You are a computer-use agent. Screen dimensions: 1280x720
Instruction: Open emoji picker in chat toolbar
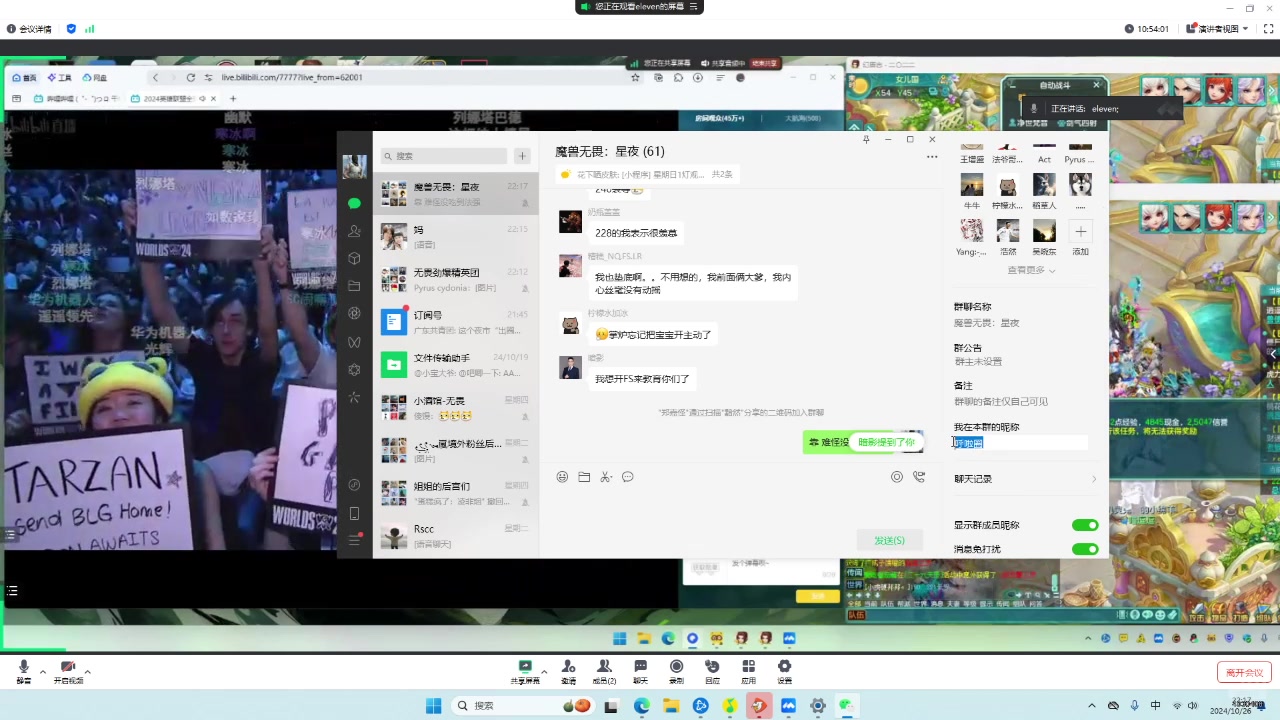[562, 477]
